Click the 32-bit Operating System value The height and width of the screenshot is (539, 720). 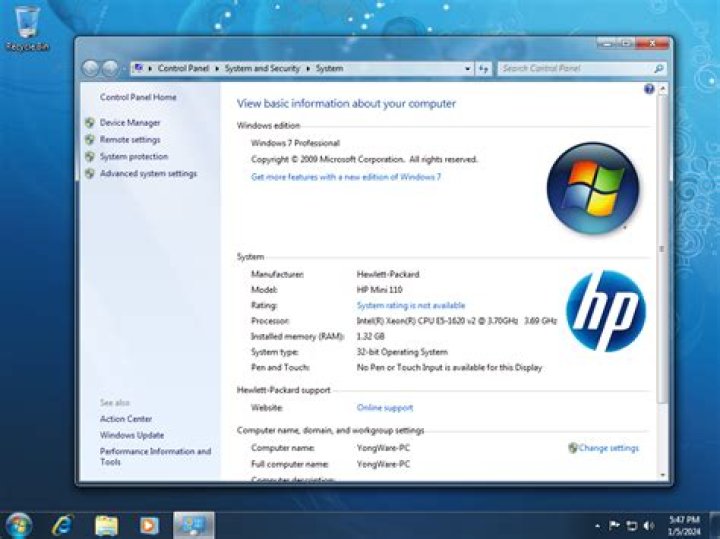[402, 352]
